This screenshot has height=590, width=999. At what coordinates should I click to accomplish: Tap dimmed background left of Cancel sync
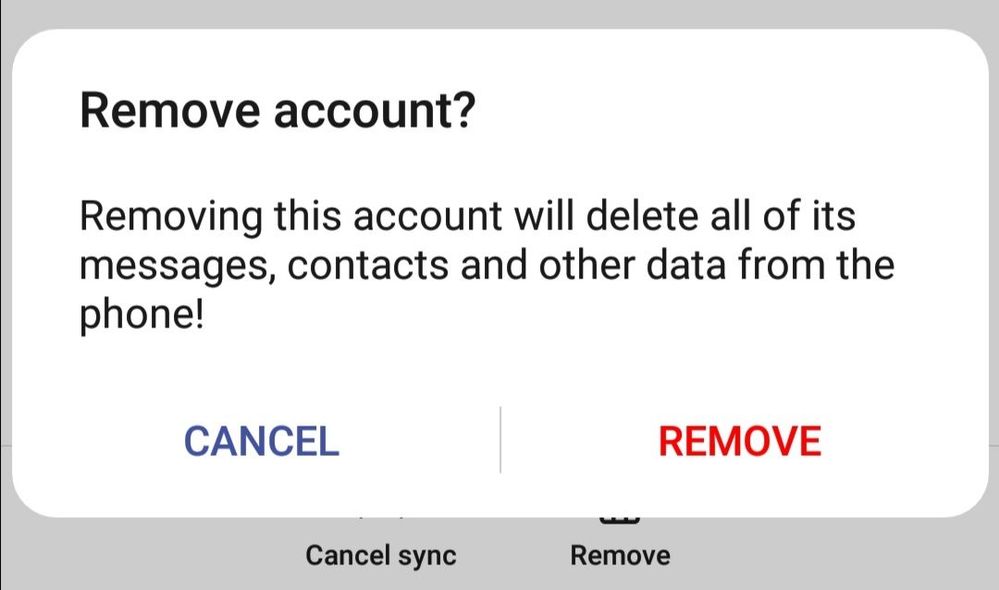tap(150, 555)
